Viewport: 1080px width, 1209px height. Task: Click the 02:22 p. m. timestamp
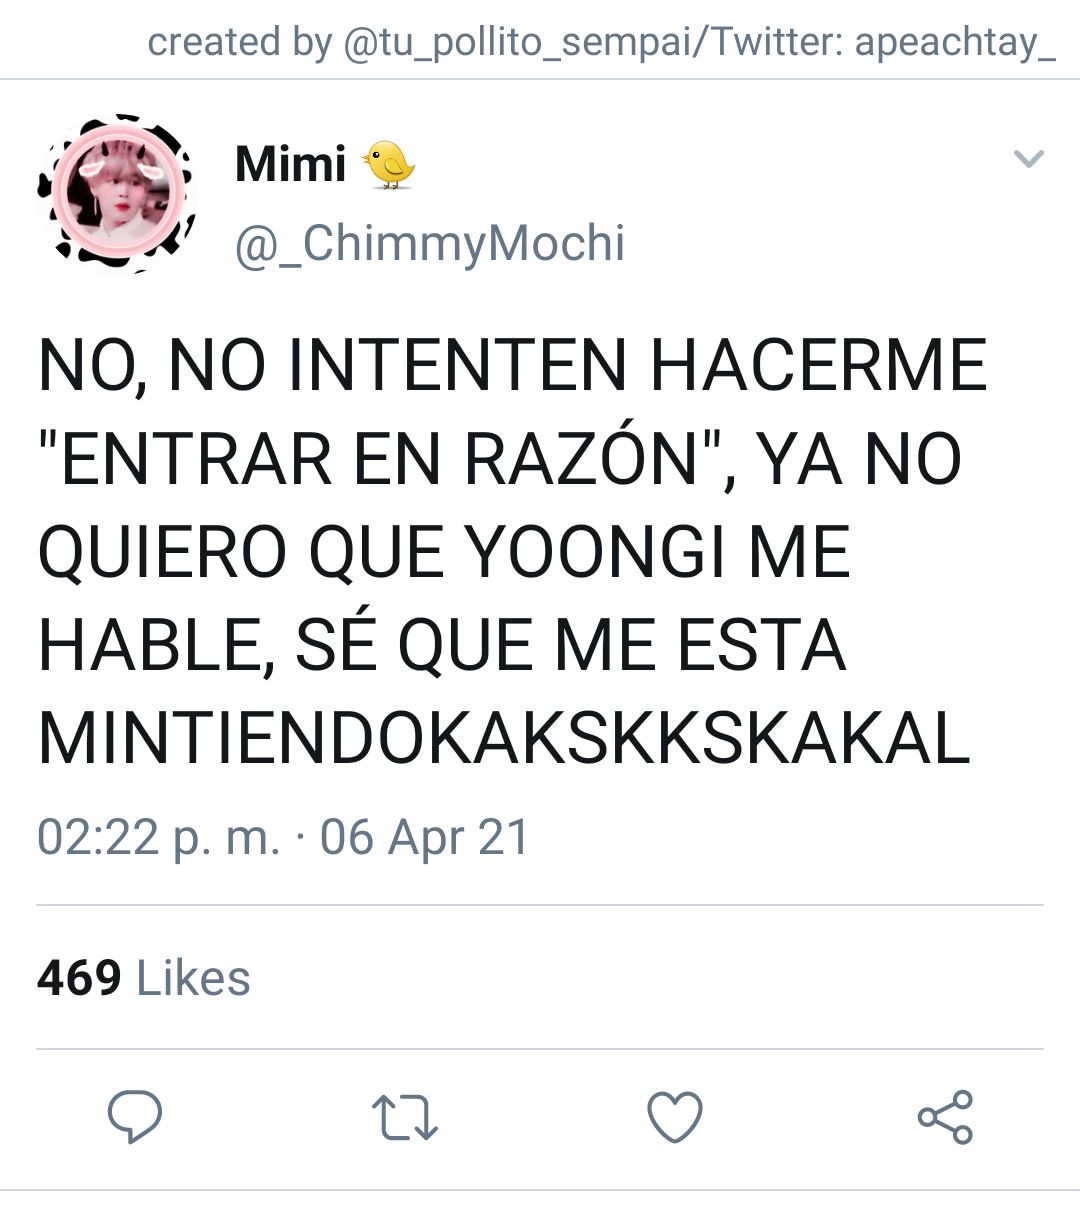click(x=158, y=837)
